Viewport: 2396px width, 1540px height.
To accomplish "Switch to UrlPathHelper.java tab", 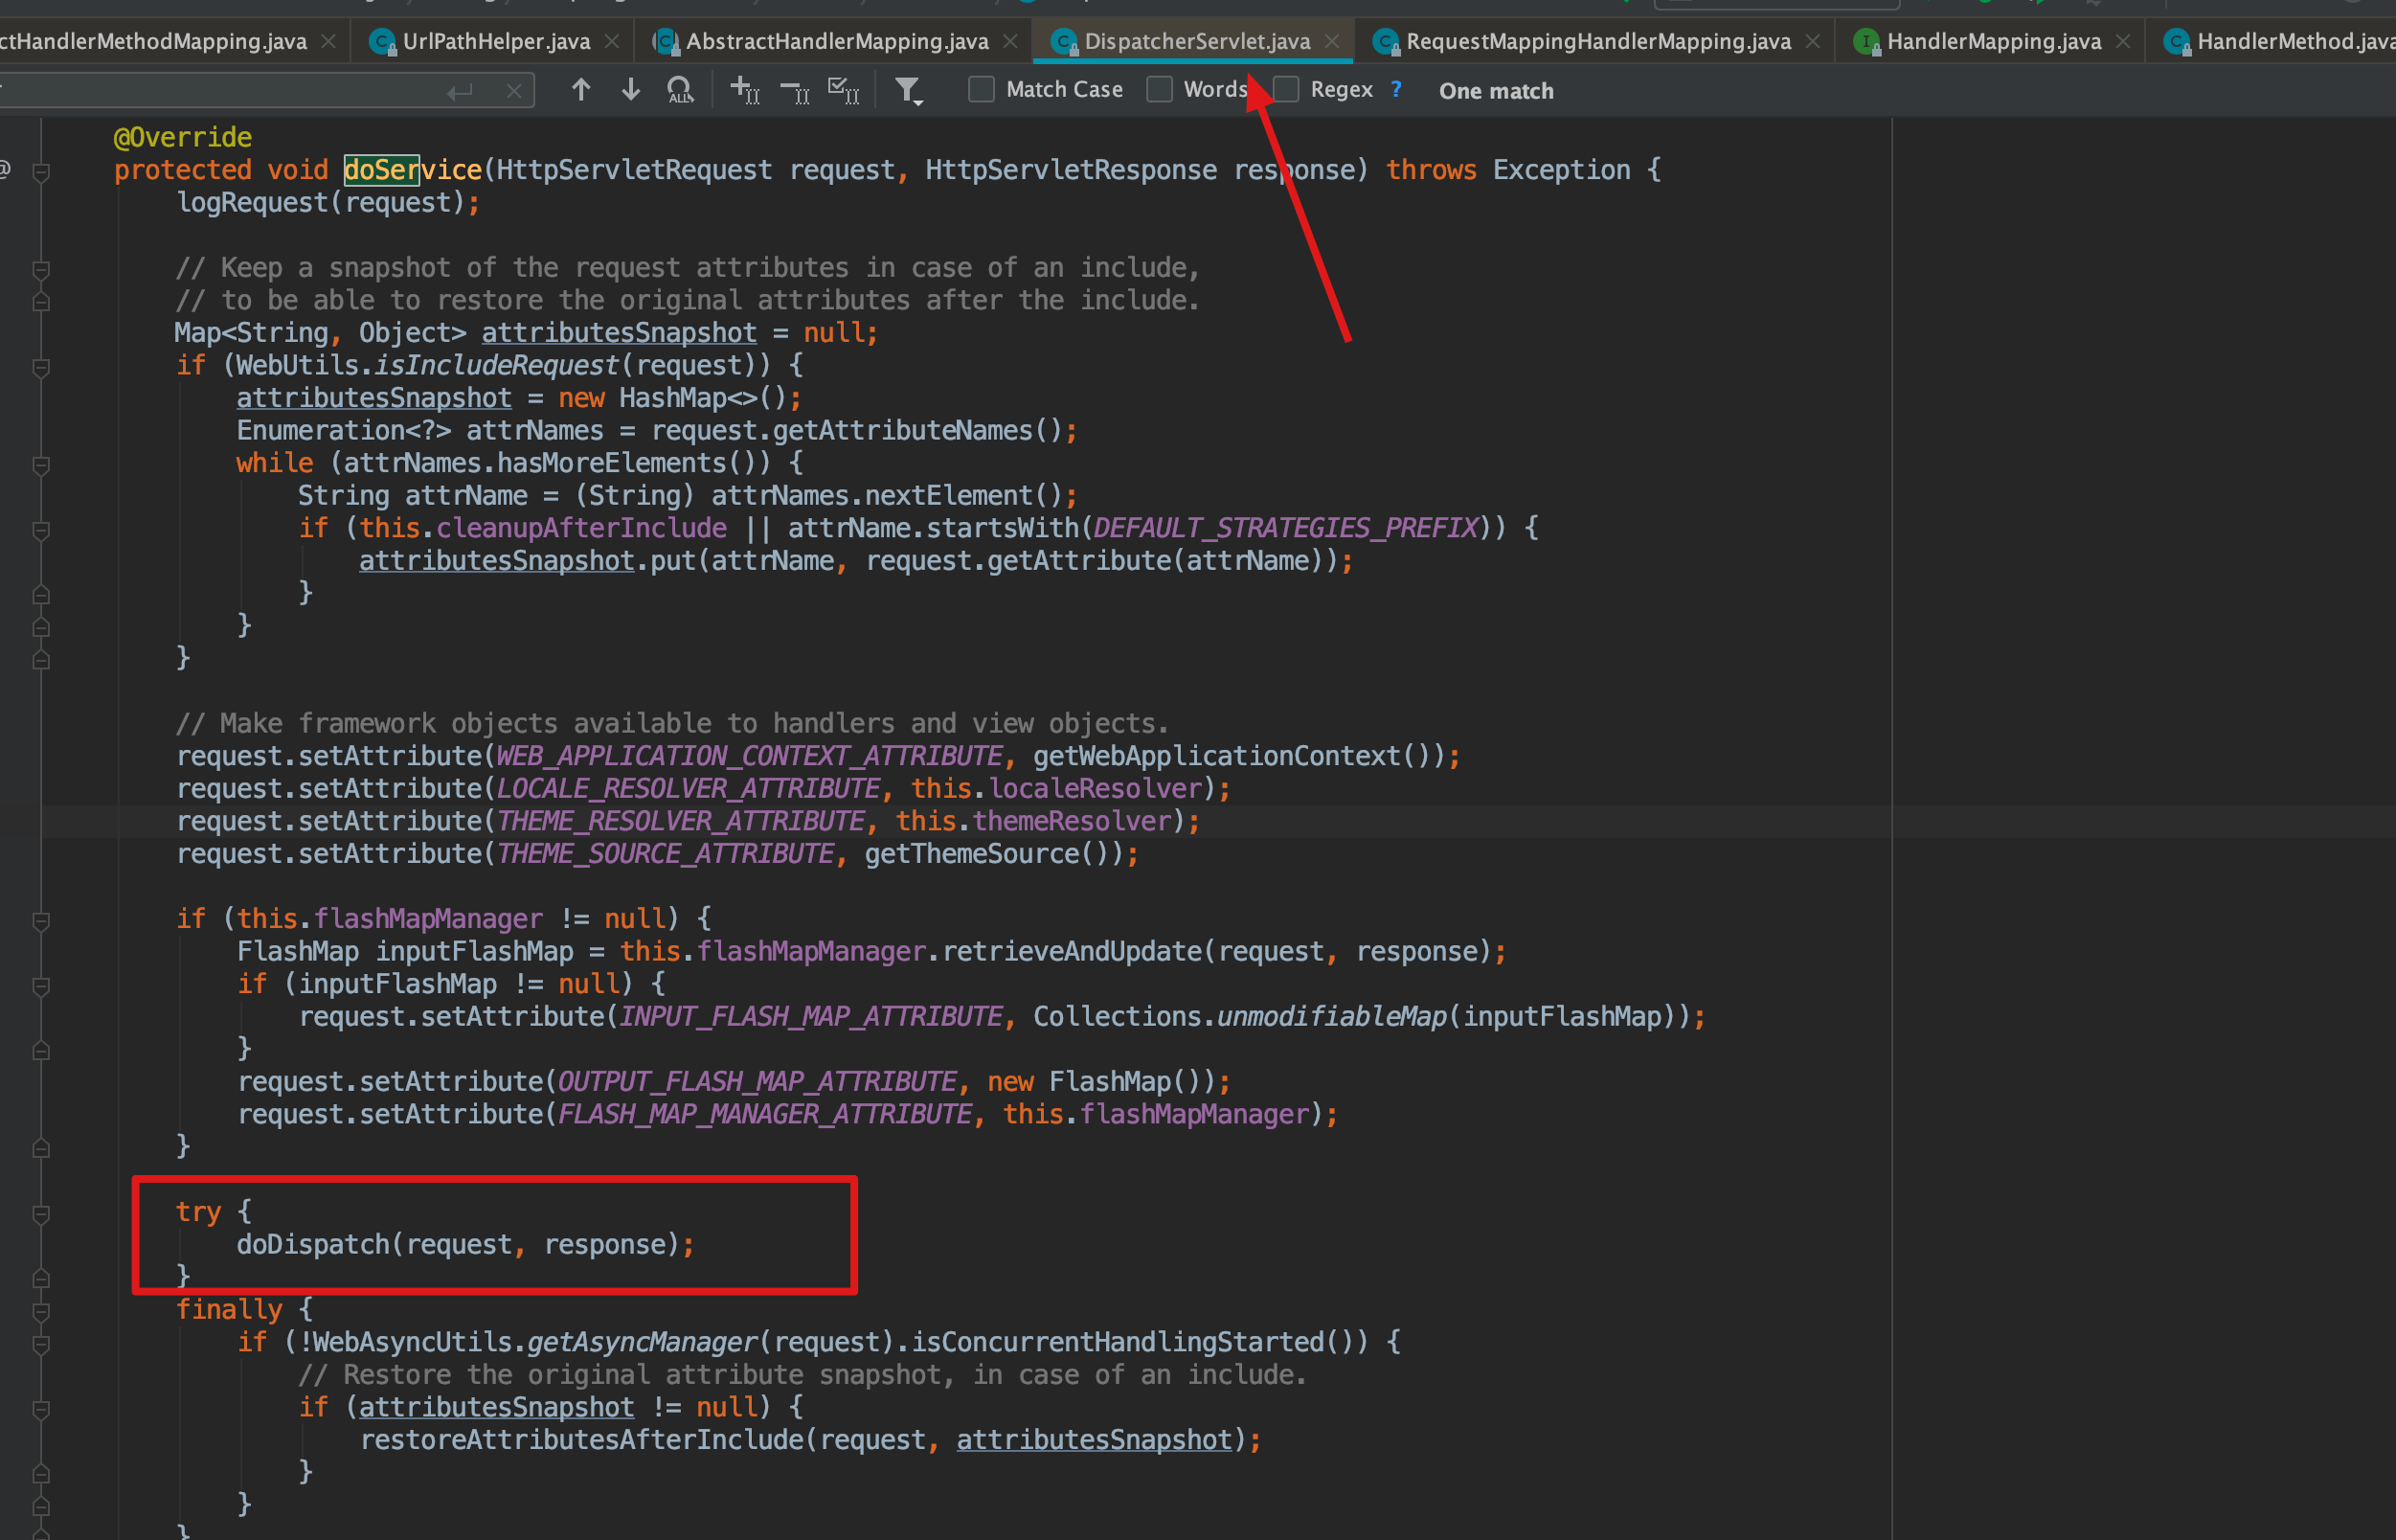I will [495, 41].
